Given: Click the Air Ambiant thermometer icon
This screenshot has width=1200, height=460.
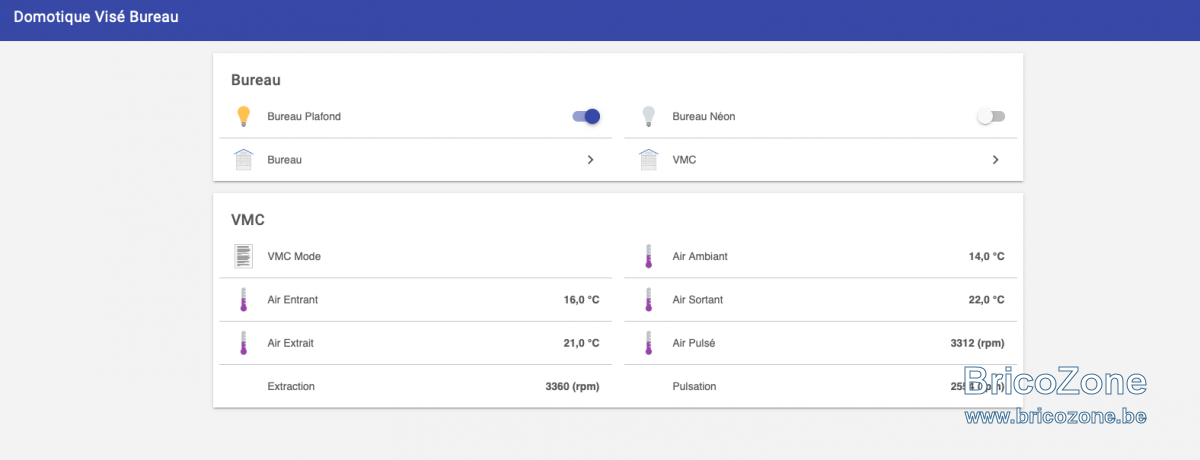Looking at the screenshot, I should pyautogui.click(x=648, y=256).
